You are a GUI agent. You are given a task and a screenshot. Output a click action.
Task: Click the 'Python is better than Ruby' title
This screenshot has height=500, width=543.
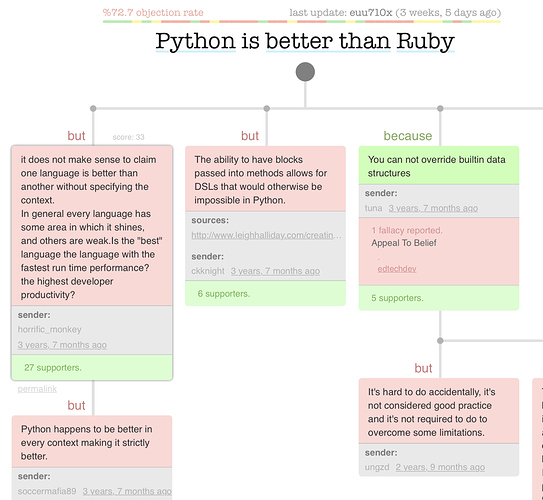tap(305, 41)
